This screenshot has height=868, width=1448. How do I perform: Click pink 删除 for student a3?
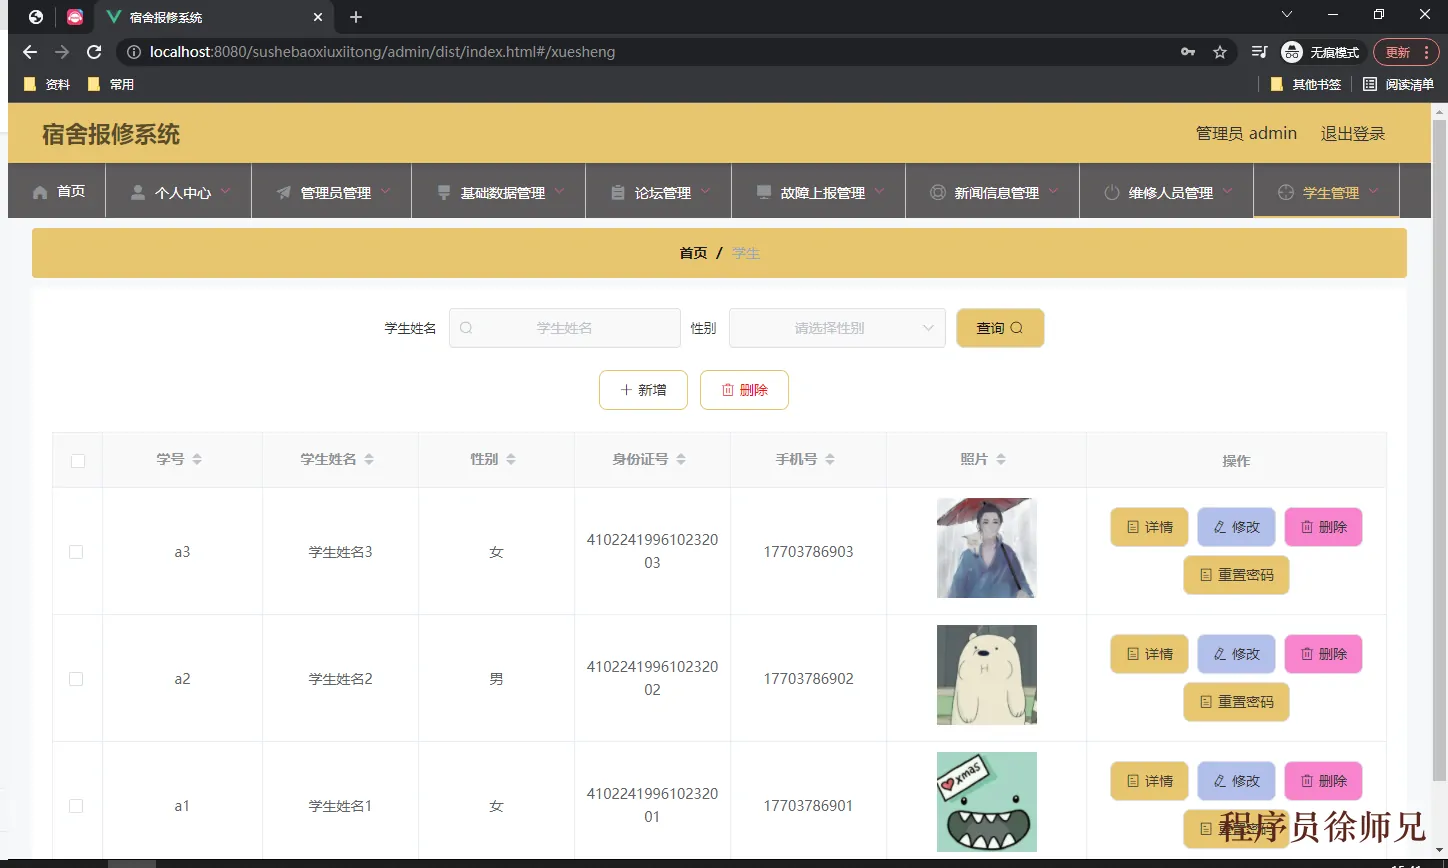click(x=1323, y=527)
